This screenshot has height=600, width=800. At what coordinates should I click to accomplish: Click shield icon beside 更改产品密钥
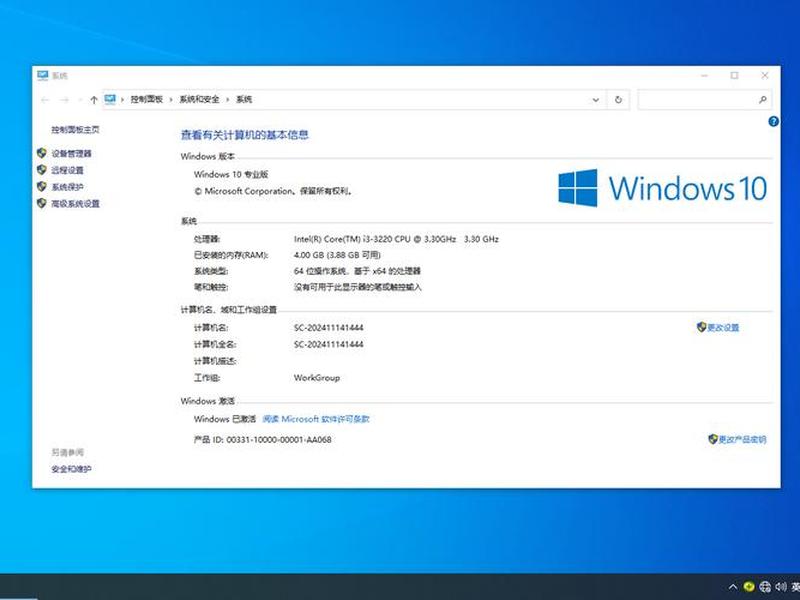(x=713, y=439)
